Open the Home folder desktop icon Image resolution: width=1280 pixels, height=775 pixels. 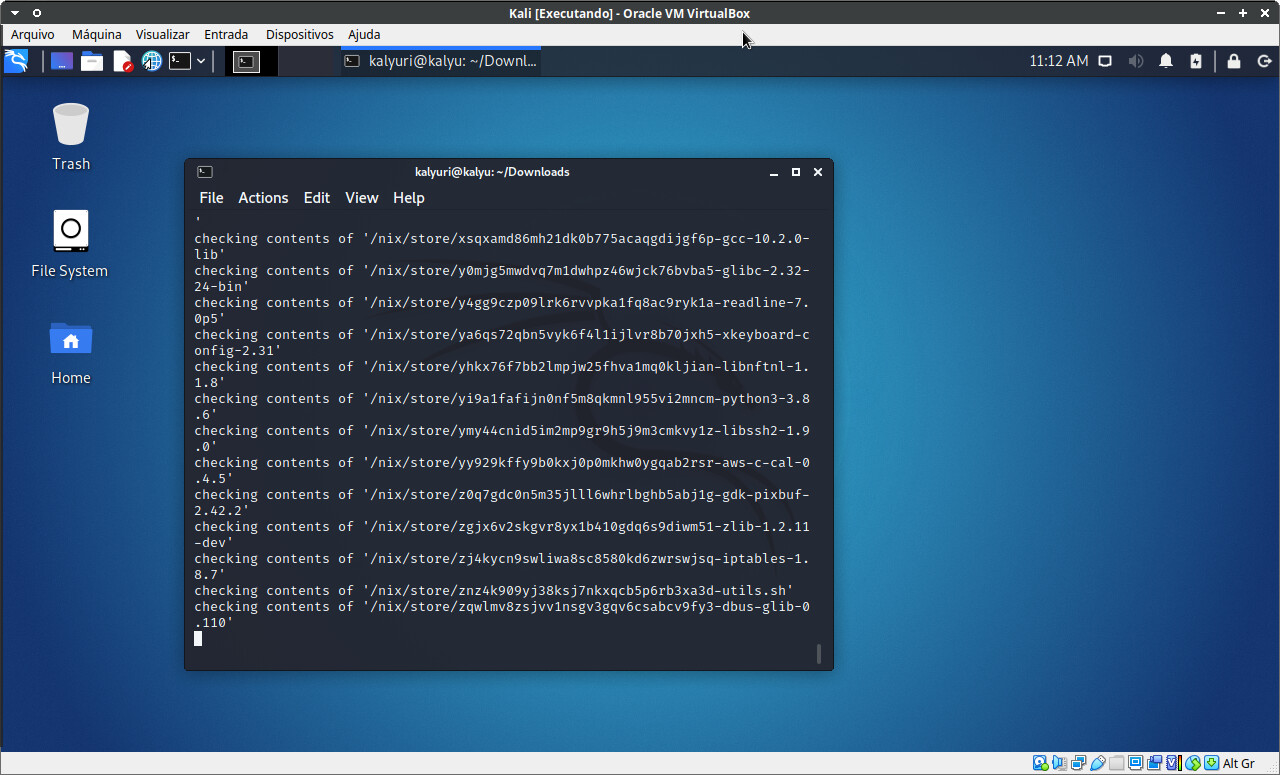(x=71, y=352)
